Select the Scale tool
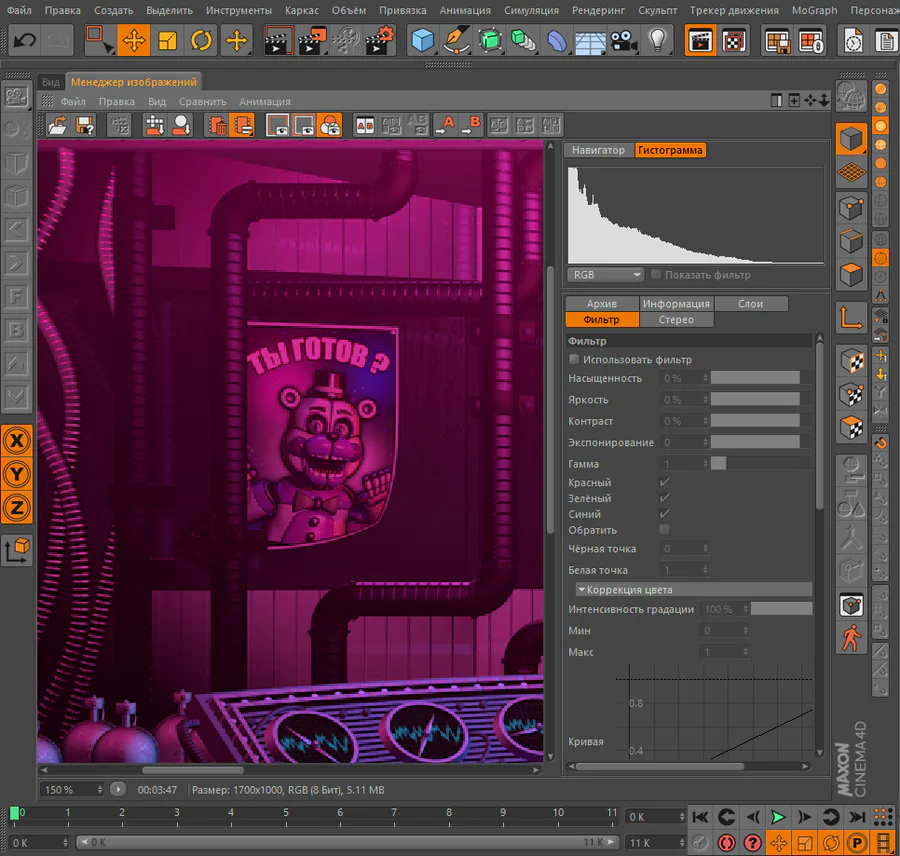This screenshot has height=856, width=900. tap(167, 41)
